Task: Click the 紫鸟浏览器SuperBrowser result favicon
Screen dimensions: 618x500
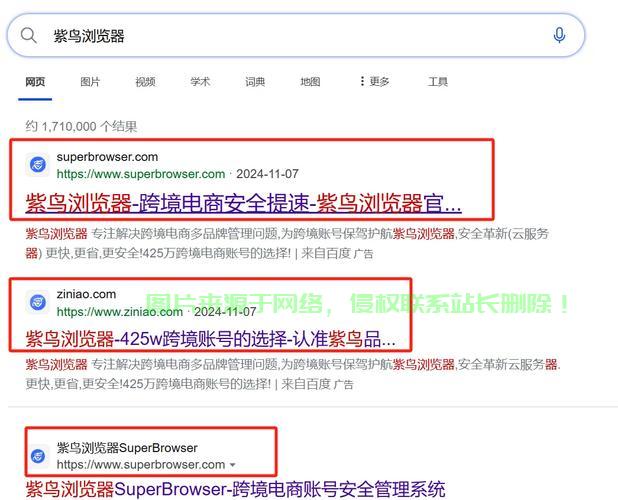Action: coord(38,456)
